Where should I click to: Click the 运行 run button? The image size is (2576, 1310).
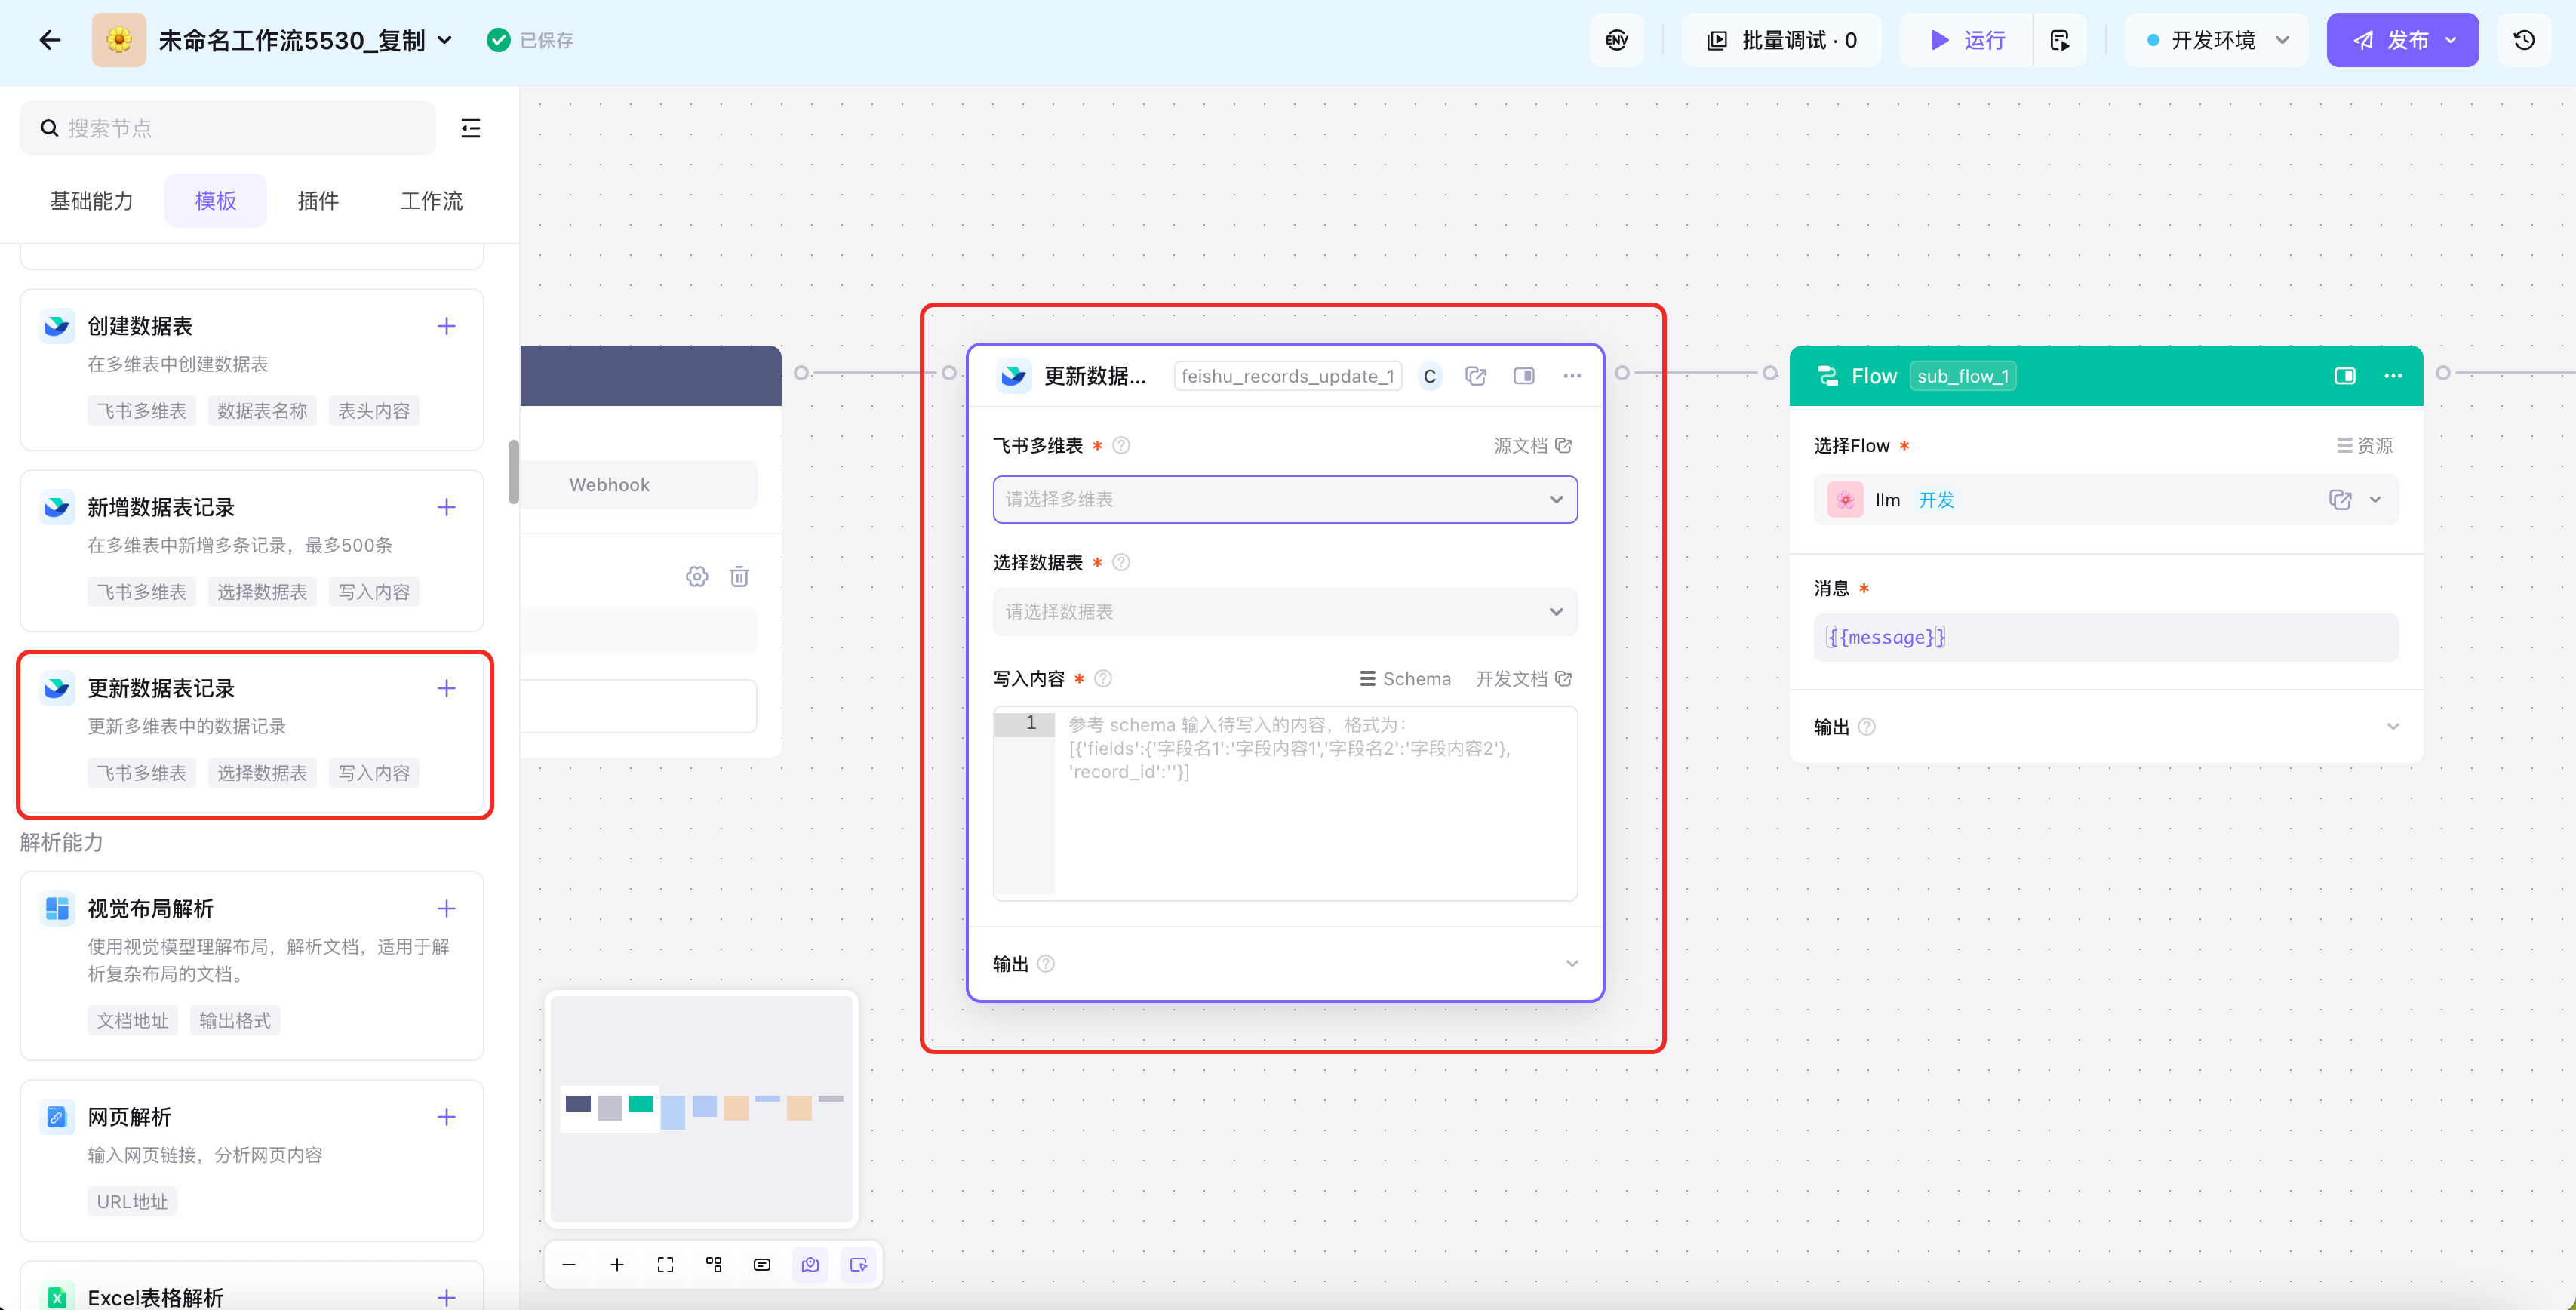[x=1966, y=40]
